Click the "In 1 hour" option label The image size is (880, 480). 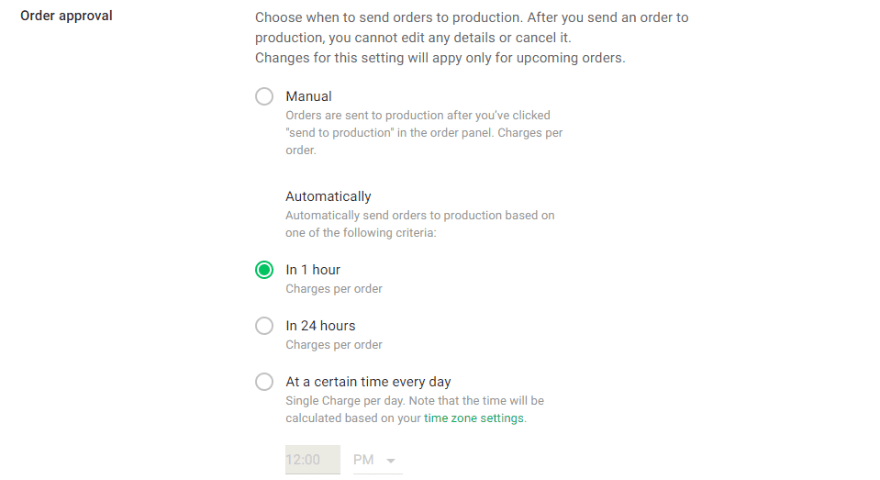point(313,270)
